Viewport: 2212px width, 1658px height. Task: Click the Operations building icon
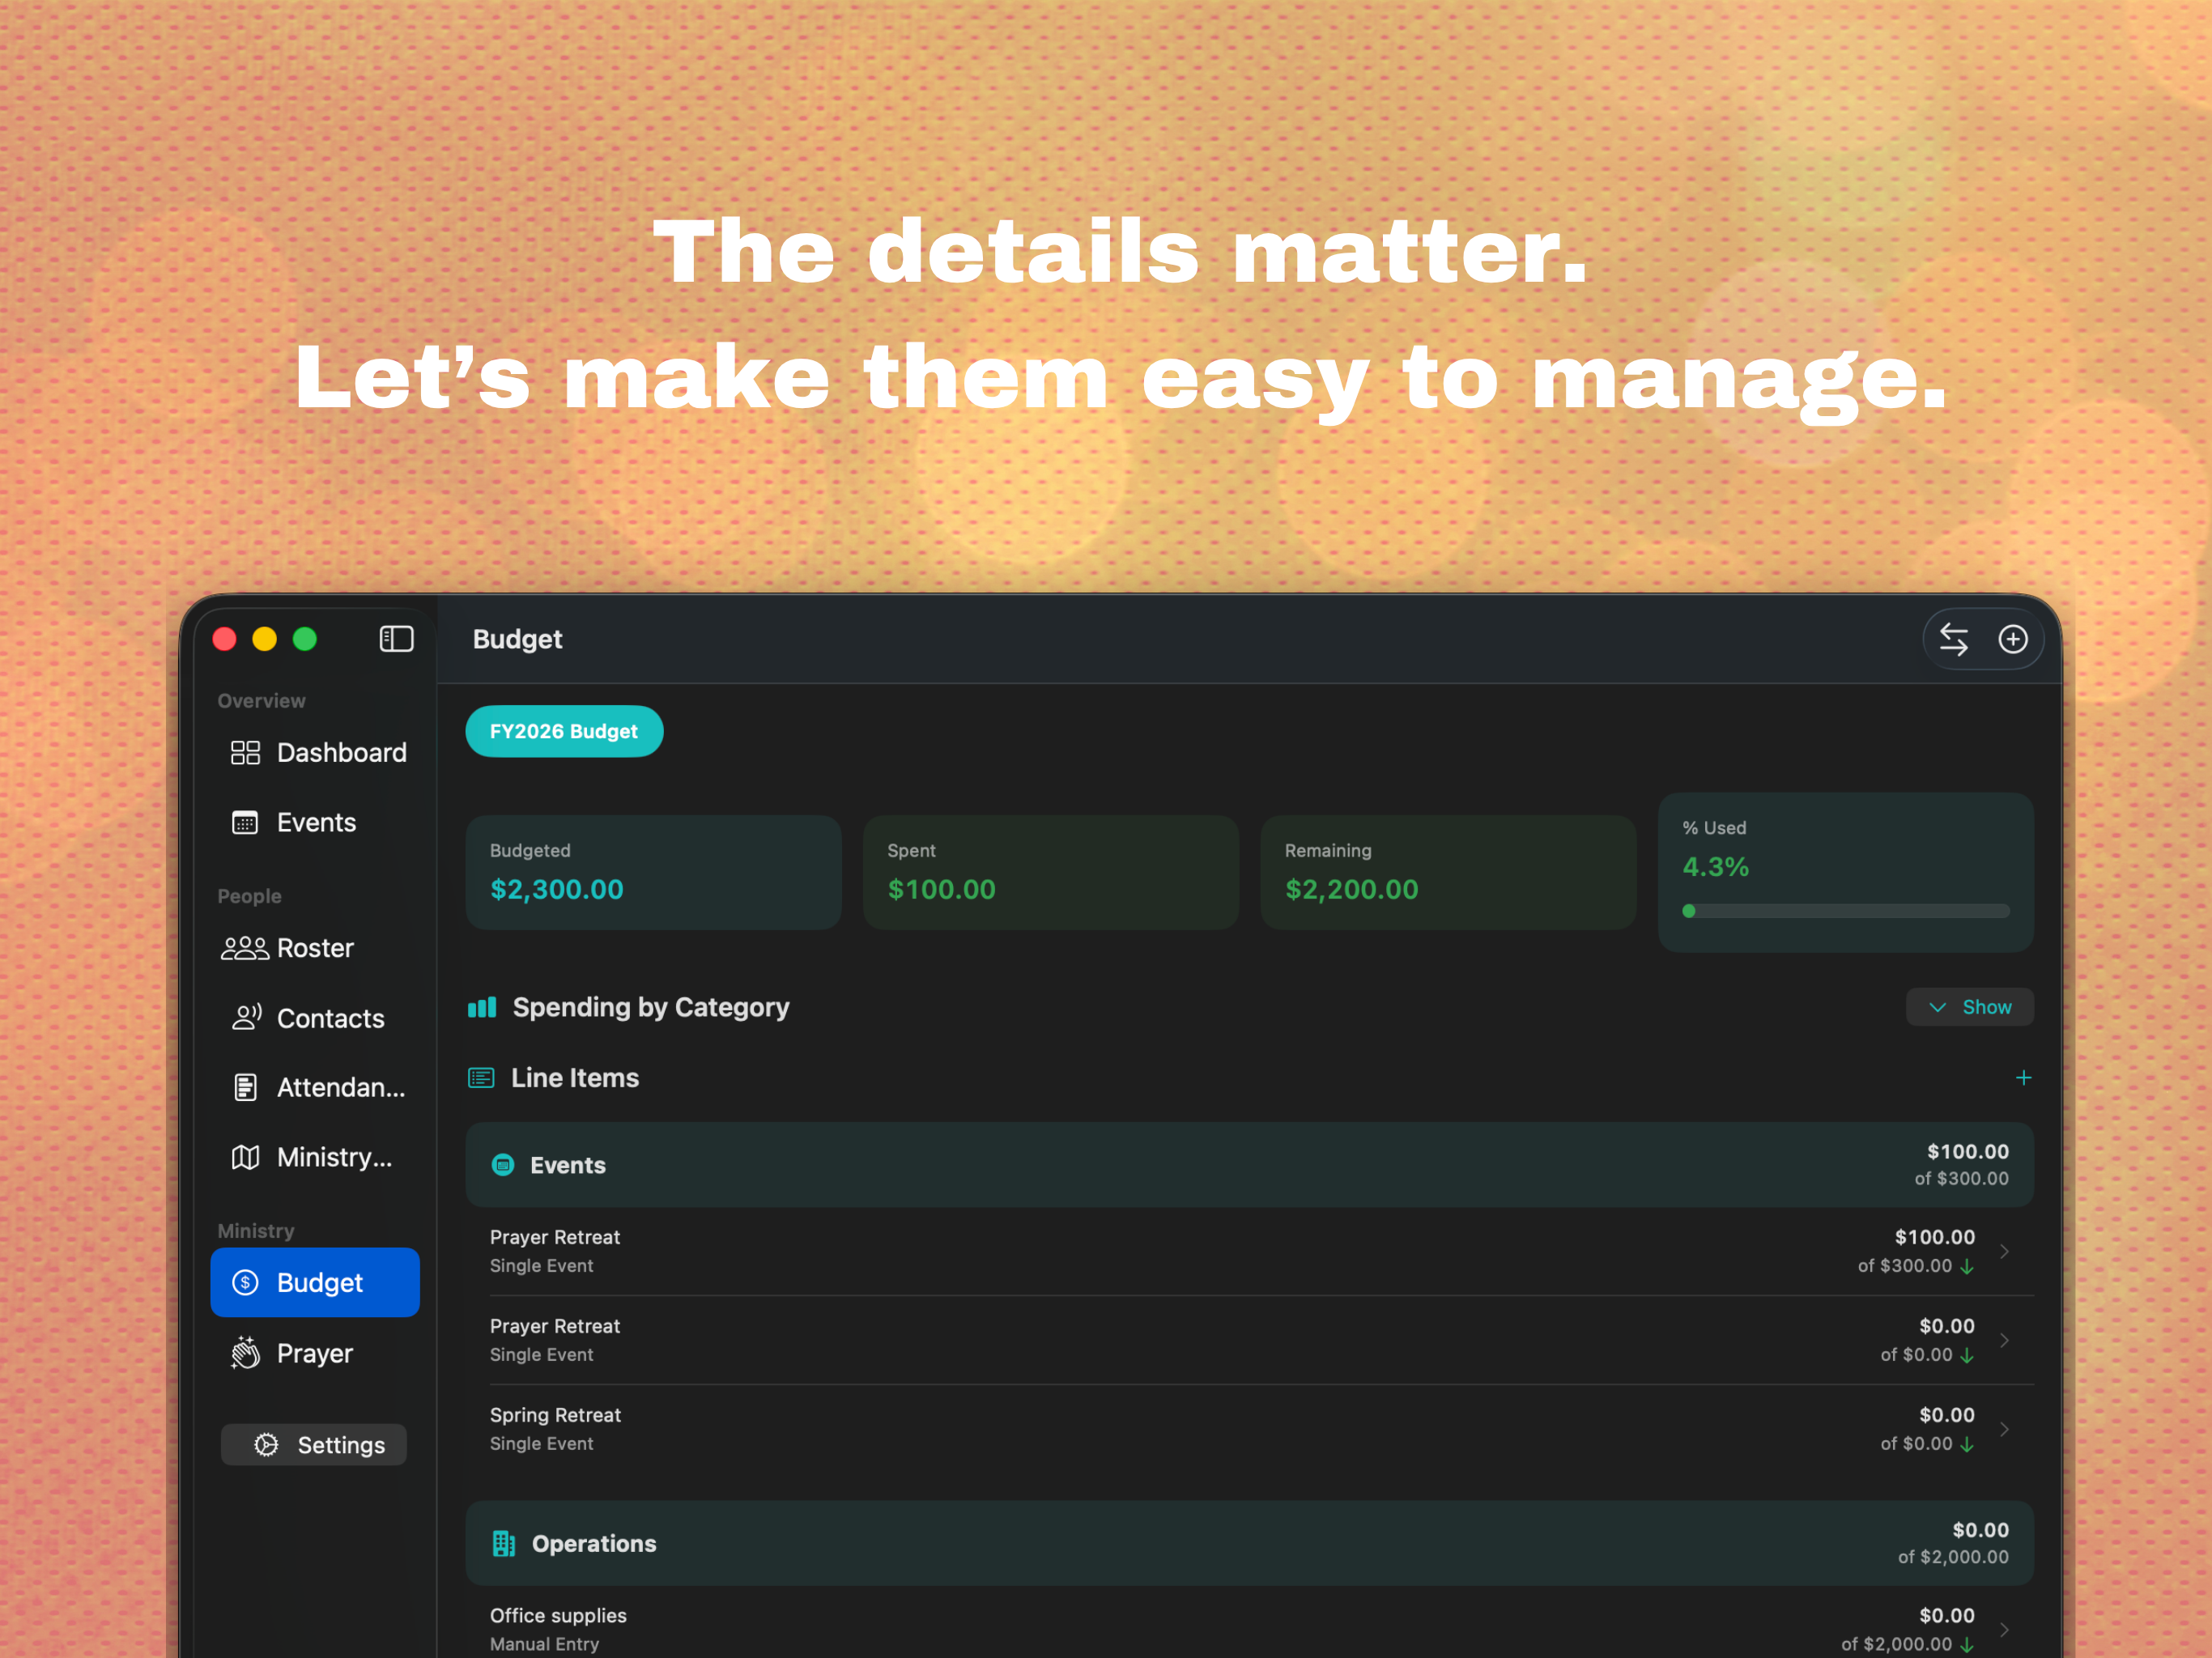pyautogui.click(x=504, y=1544)
